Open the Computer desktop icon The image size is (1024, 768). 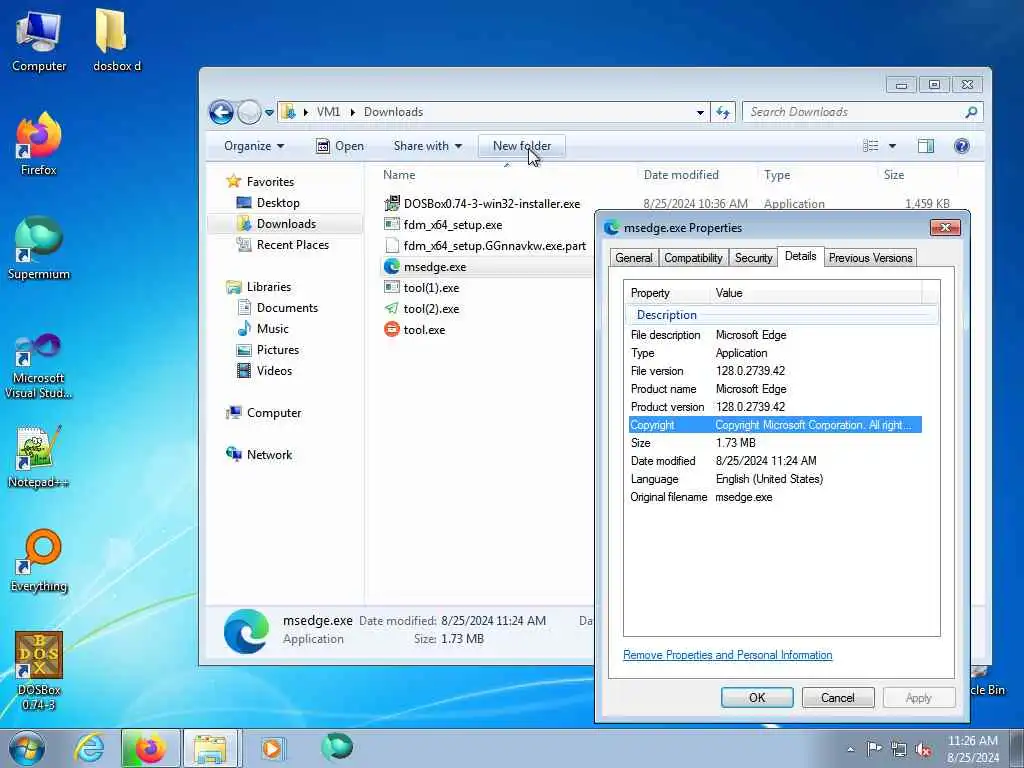click(x=39, y=40)
